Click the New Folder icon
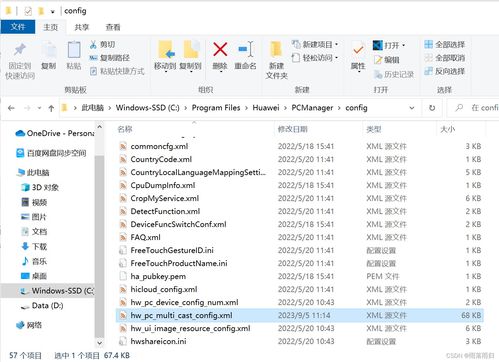The height and width of the screenshot is (362, 499). pos(276,50)
